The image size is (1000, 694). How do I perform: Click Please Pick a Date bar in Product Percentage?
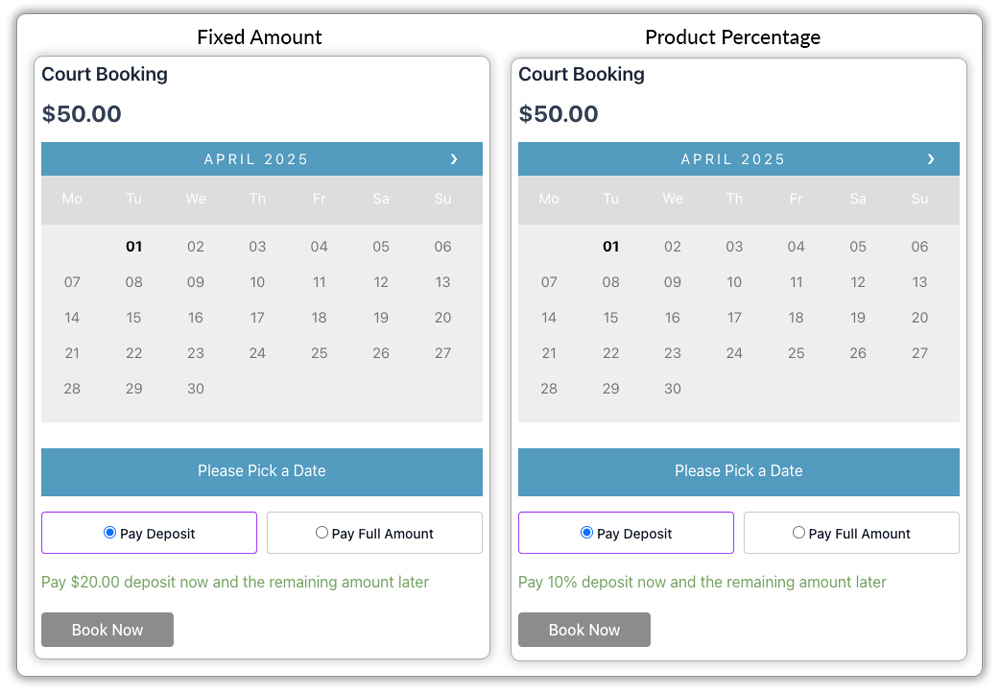pyautogui.click(x=738, y=471)
